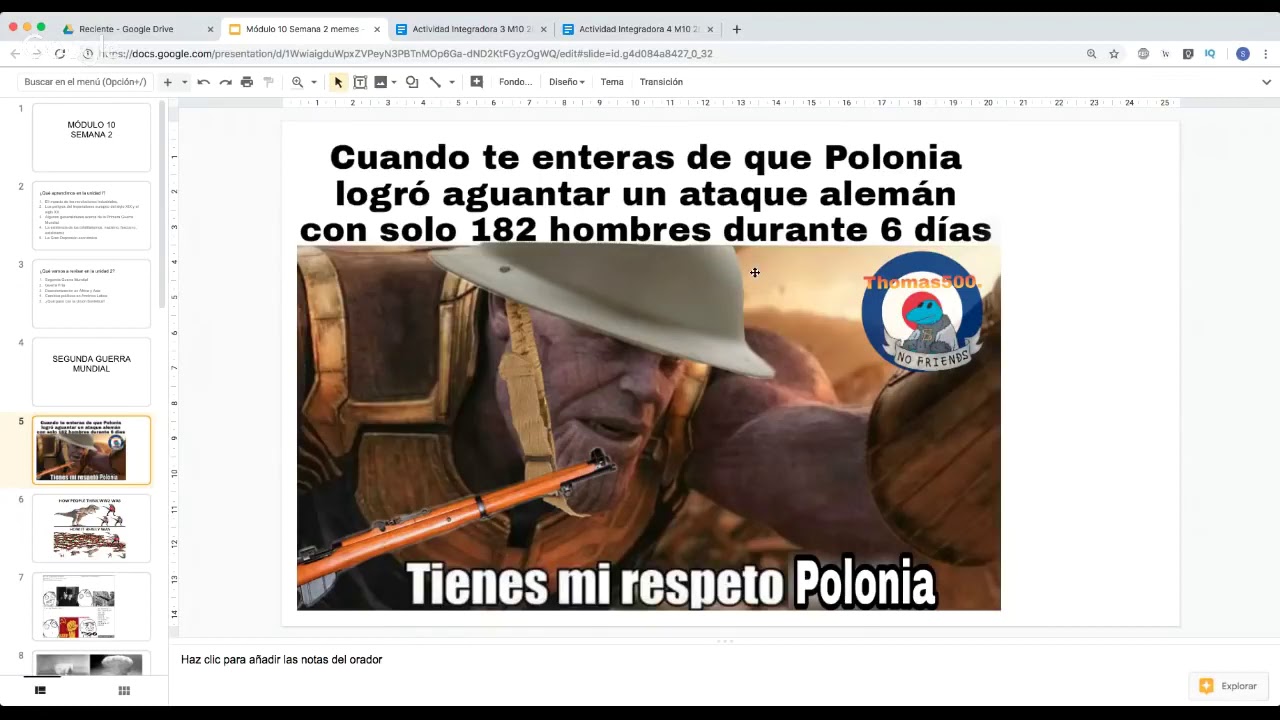Click the Tema button
Viewport: 1280px width, 720px height.
click(612, 82)
